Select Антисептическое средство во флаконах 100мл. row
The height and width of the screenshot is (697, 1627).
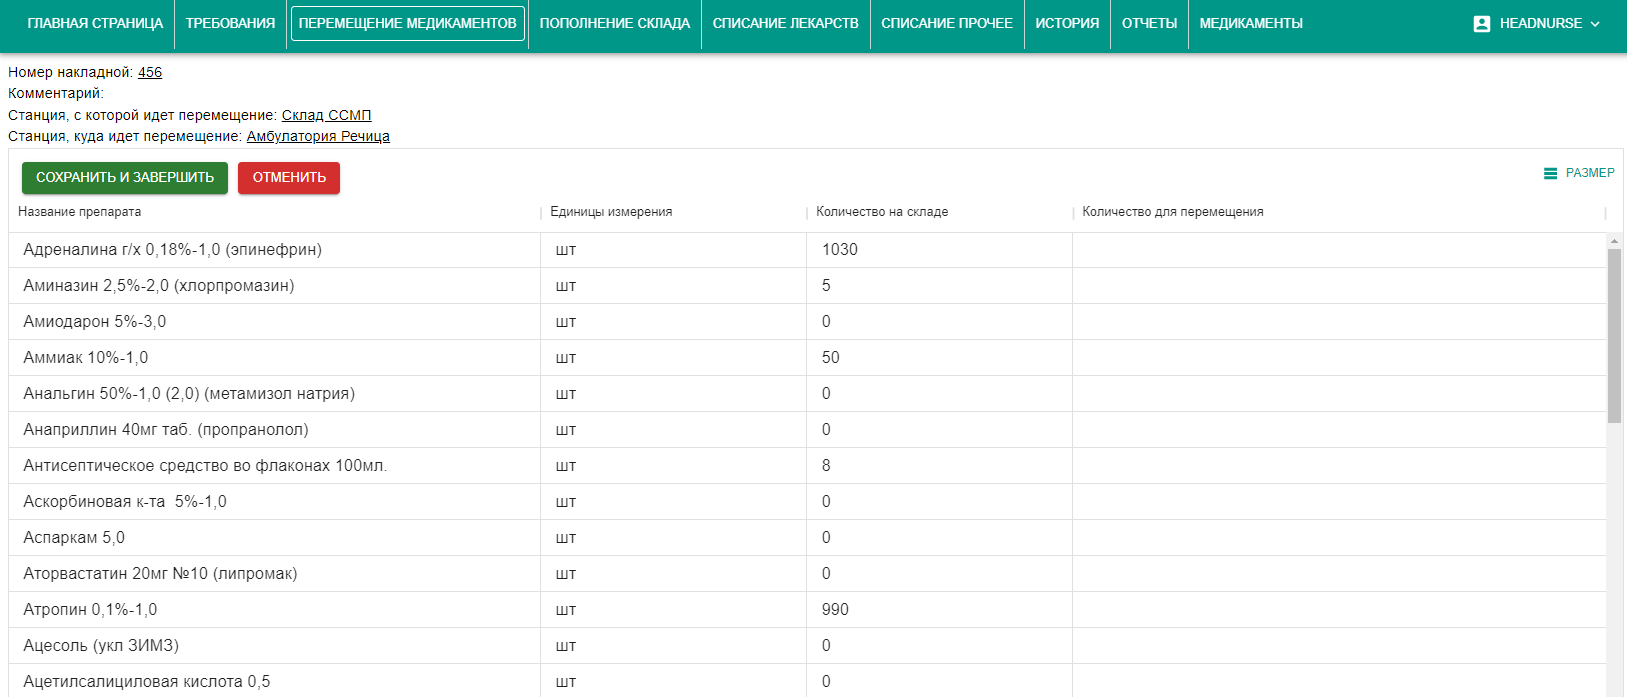(x=807, y=466)
